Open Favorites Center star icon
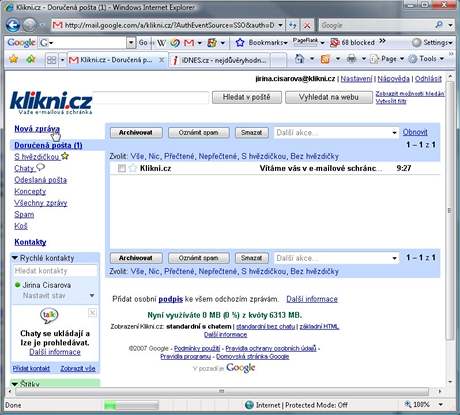Image resolution: width=460 pixels, height=415 pixels. [x=13, y=59]
